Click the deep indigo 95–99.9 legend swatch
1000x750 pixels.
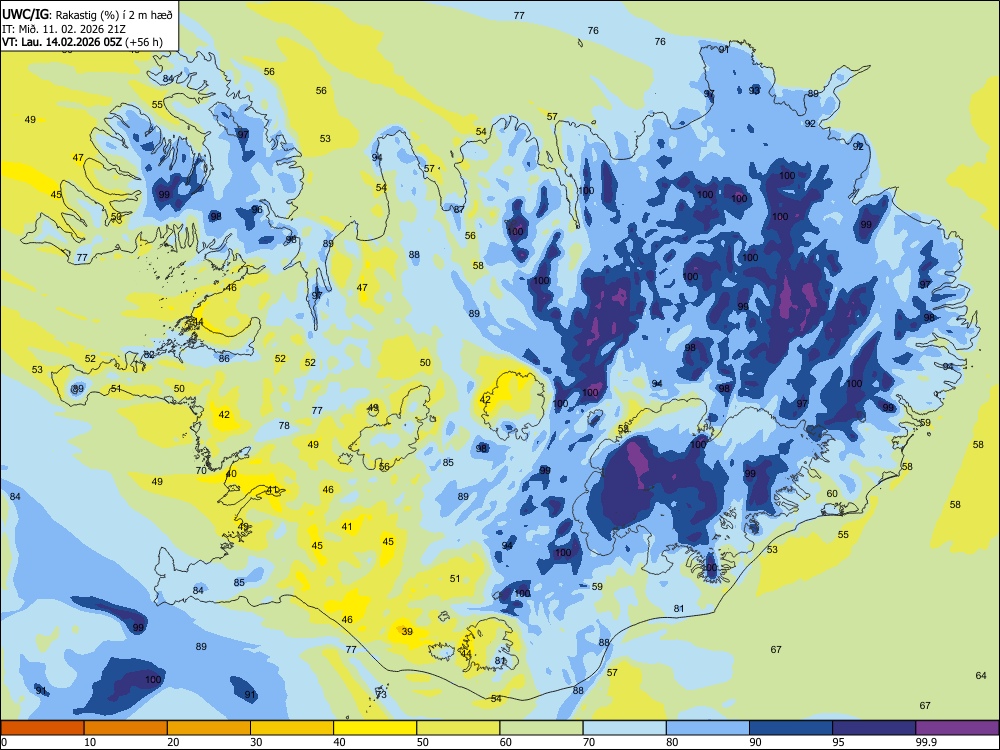(874, 728)
